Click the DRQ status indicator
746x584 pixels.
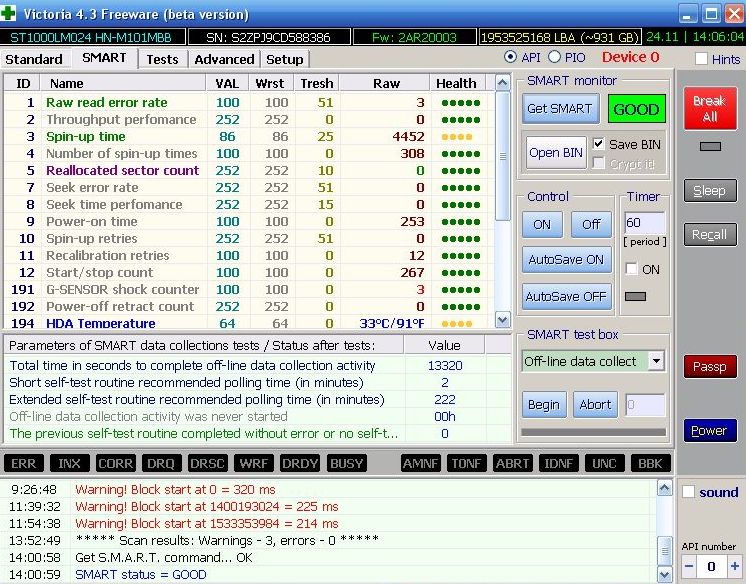[x=161, y=463]
